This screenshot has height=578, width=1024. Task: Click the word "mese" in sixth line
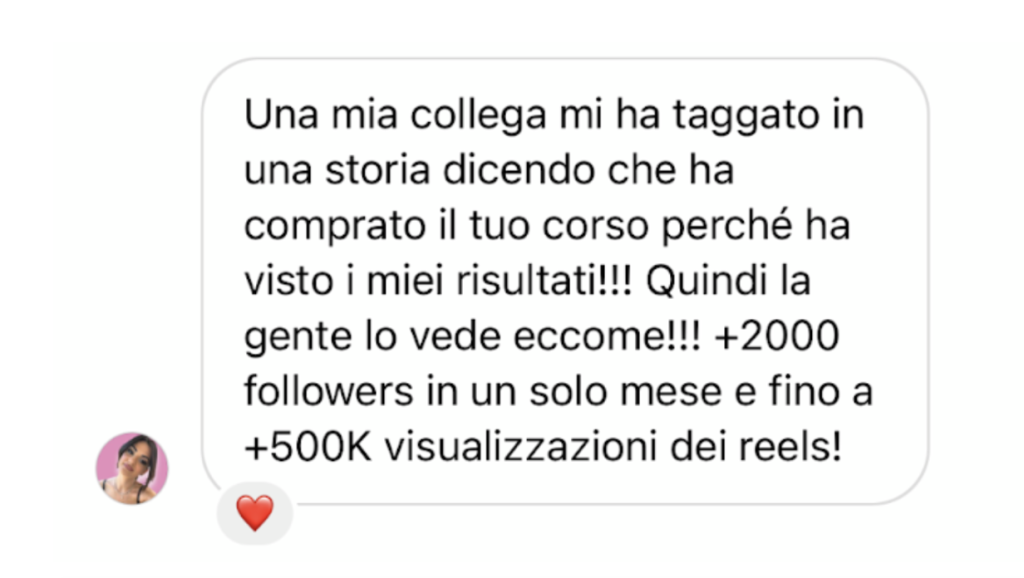pos(671,394)
